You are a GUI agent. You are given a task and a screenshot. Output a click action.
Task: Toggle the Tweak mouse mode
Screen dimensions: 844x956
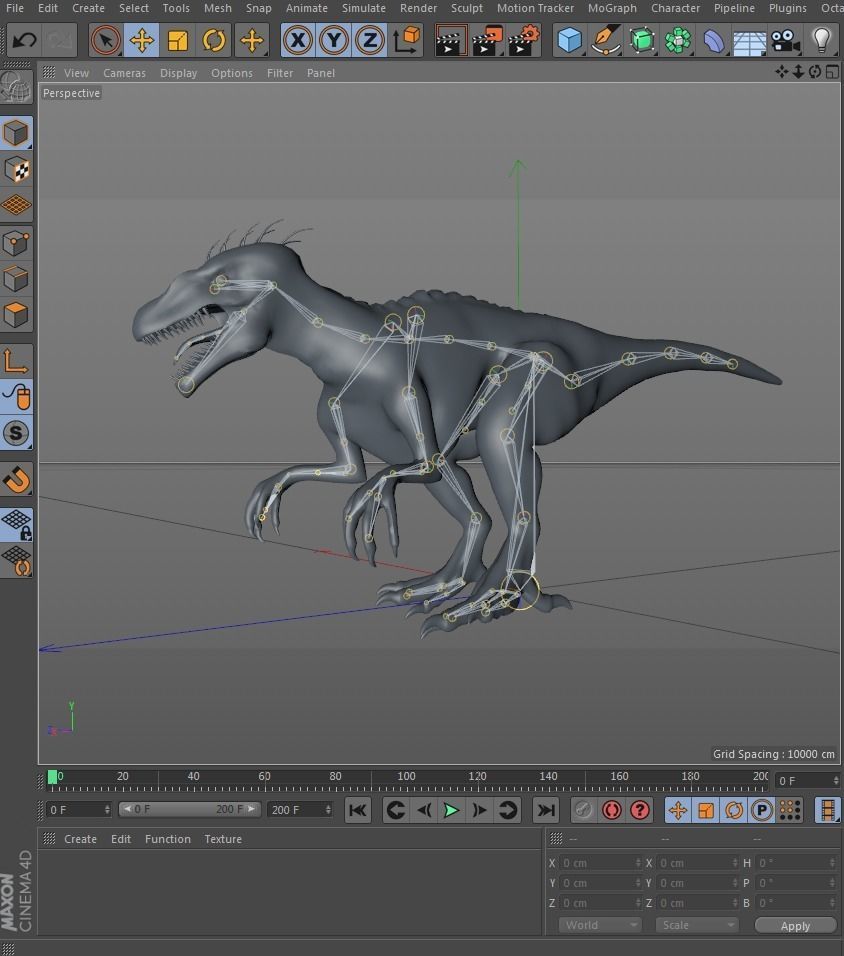[16, 397]
